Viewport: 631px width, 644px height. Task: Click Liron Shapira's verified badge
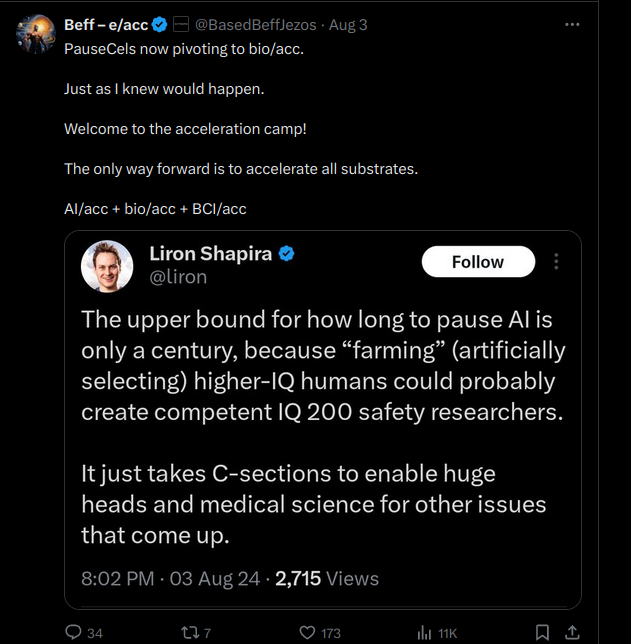point(287,254)
